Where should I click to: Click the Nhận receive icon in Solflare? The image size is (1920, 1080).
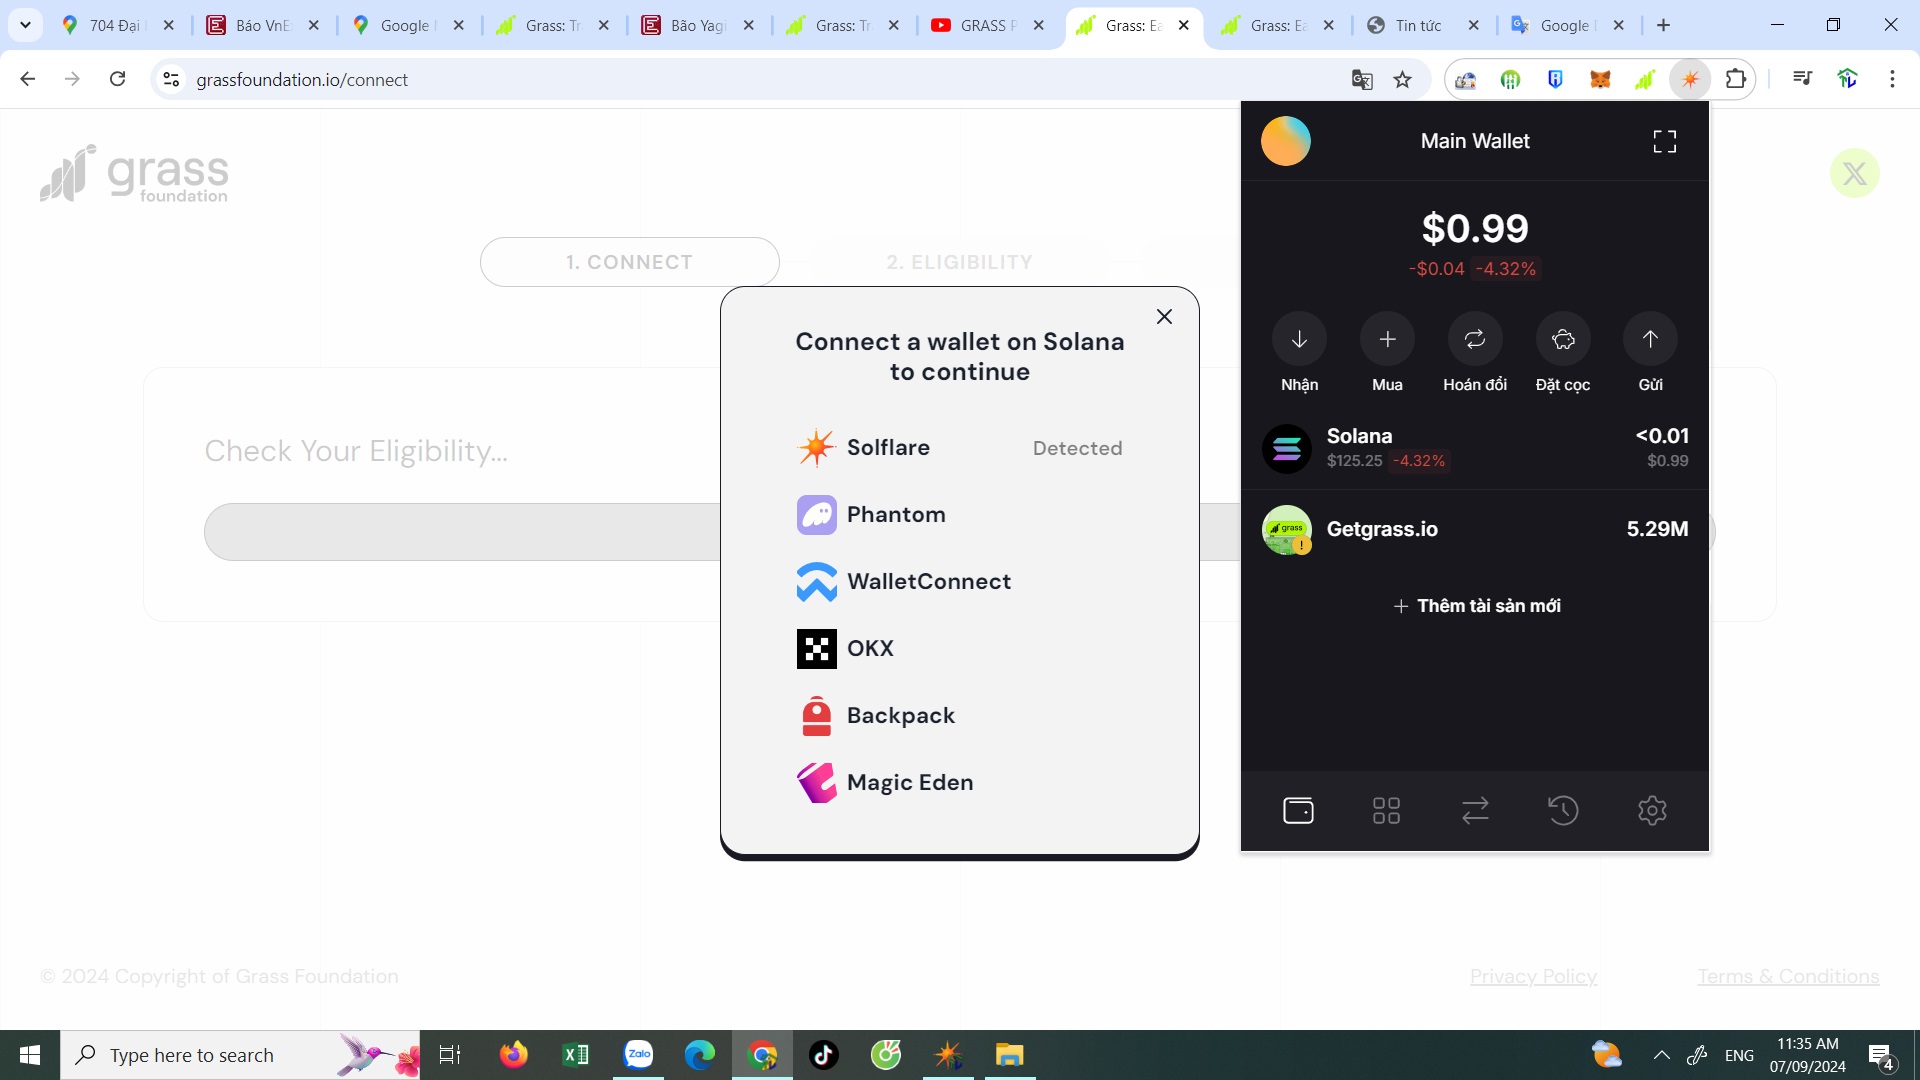tap(1298, 338)
